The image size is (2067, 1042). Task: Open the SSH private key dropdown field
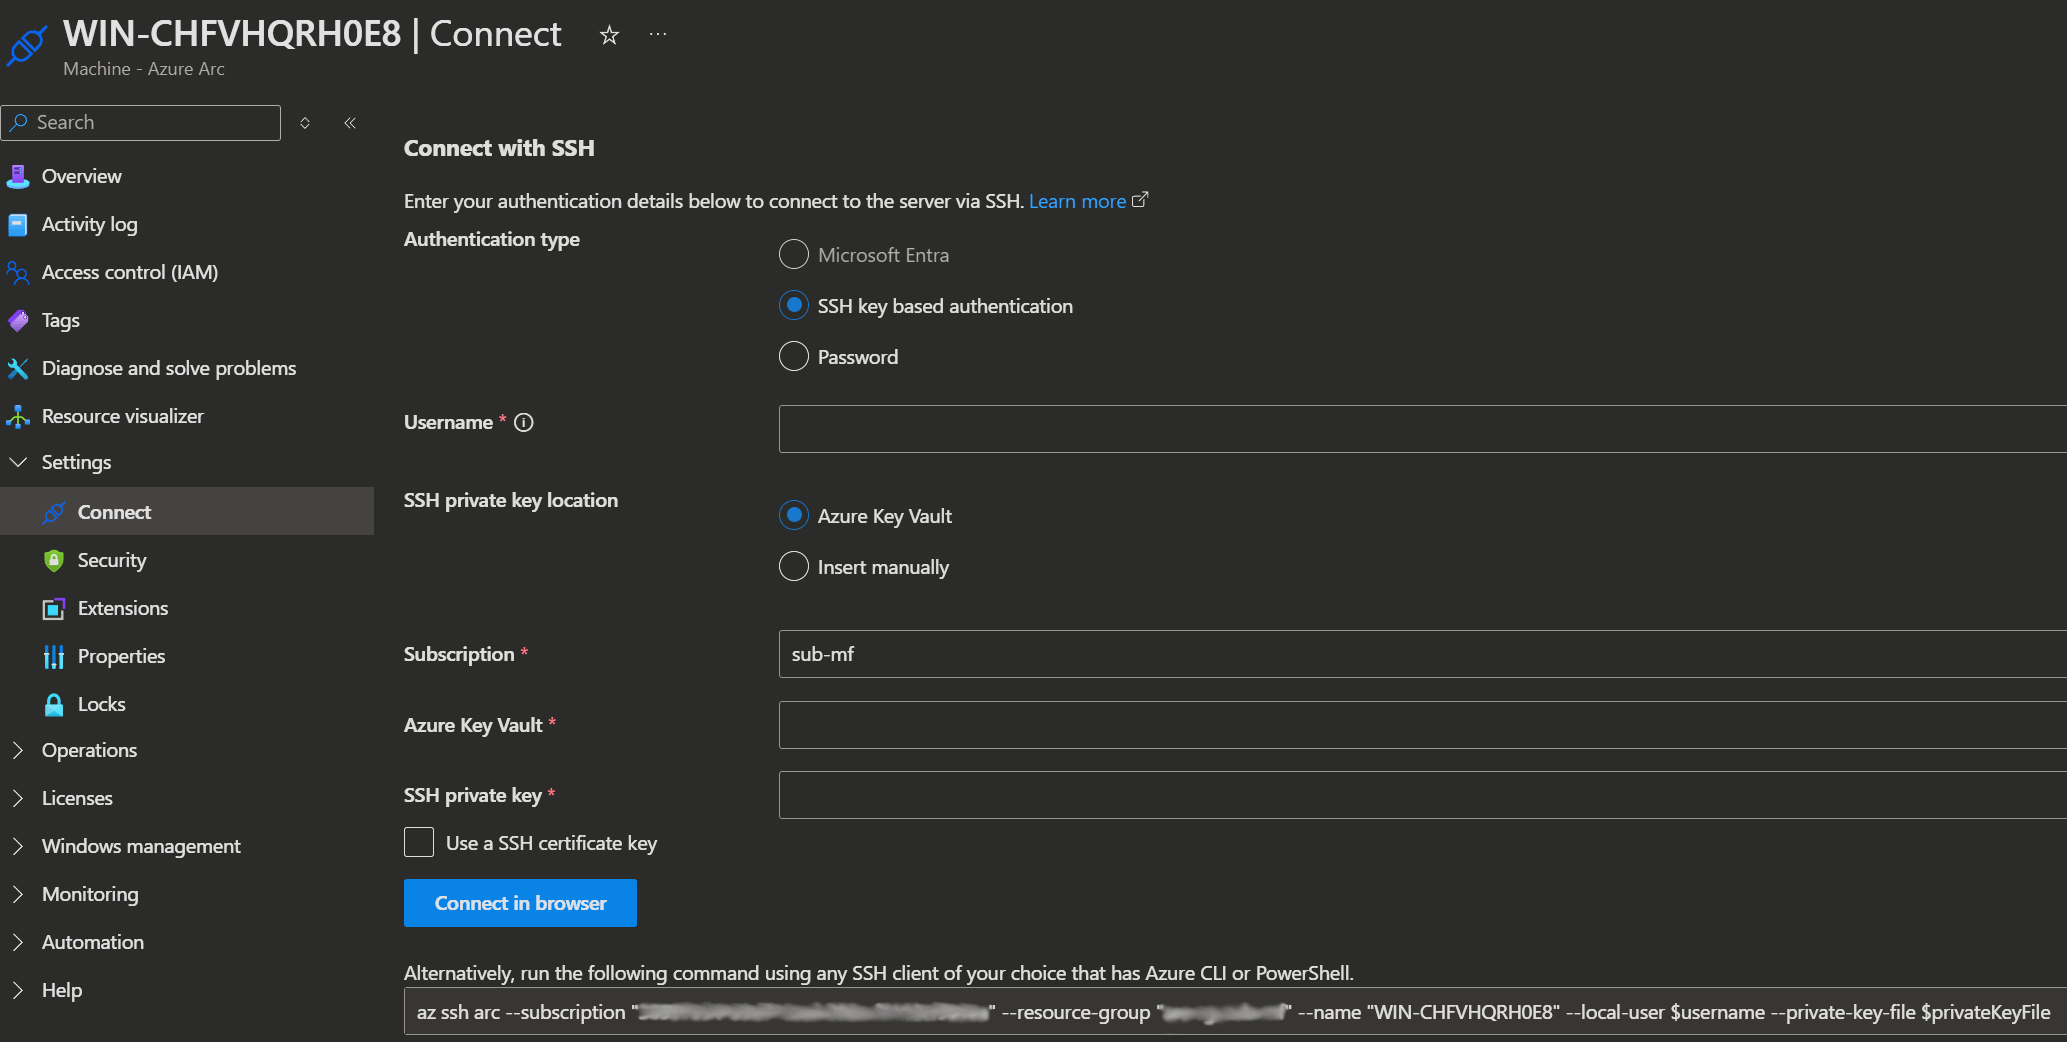coord(1422,795)
